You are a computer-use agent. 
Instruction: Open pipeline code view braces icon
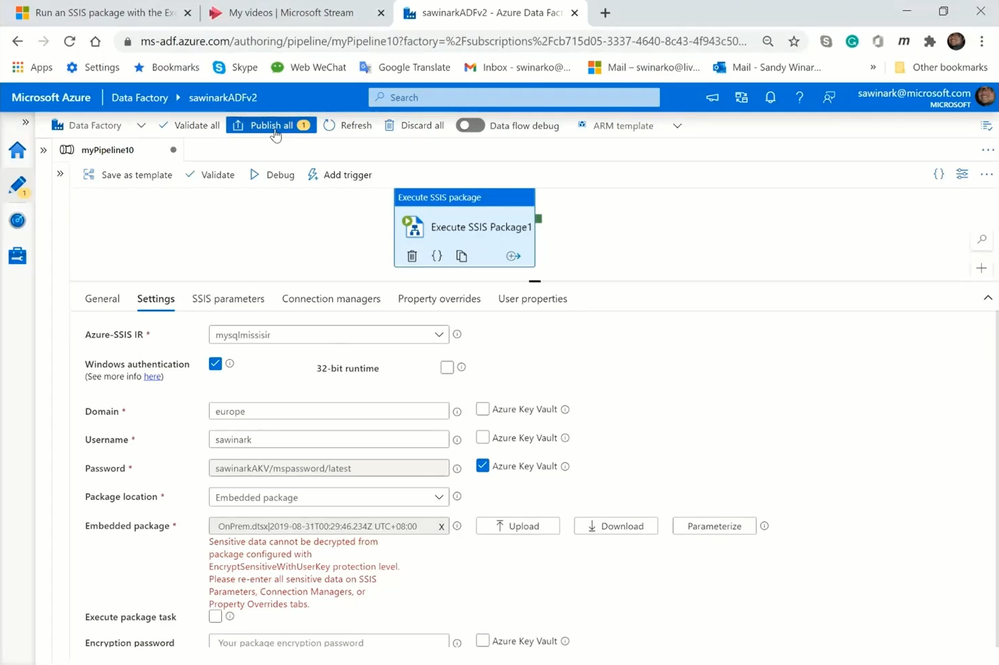[938, 174]
